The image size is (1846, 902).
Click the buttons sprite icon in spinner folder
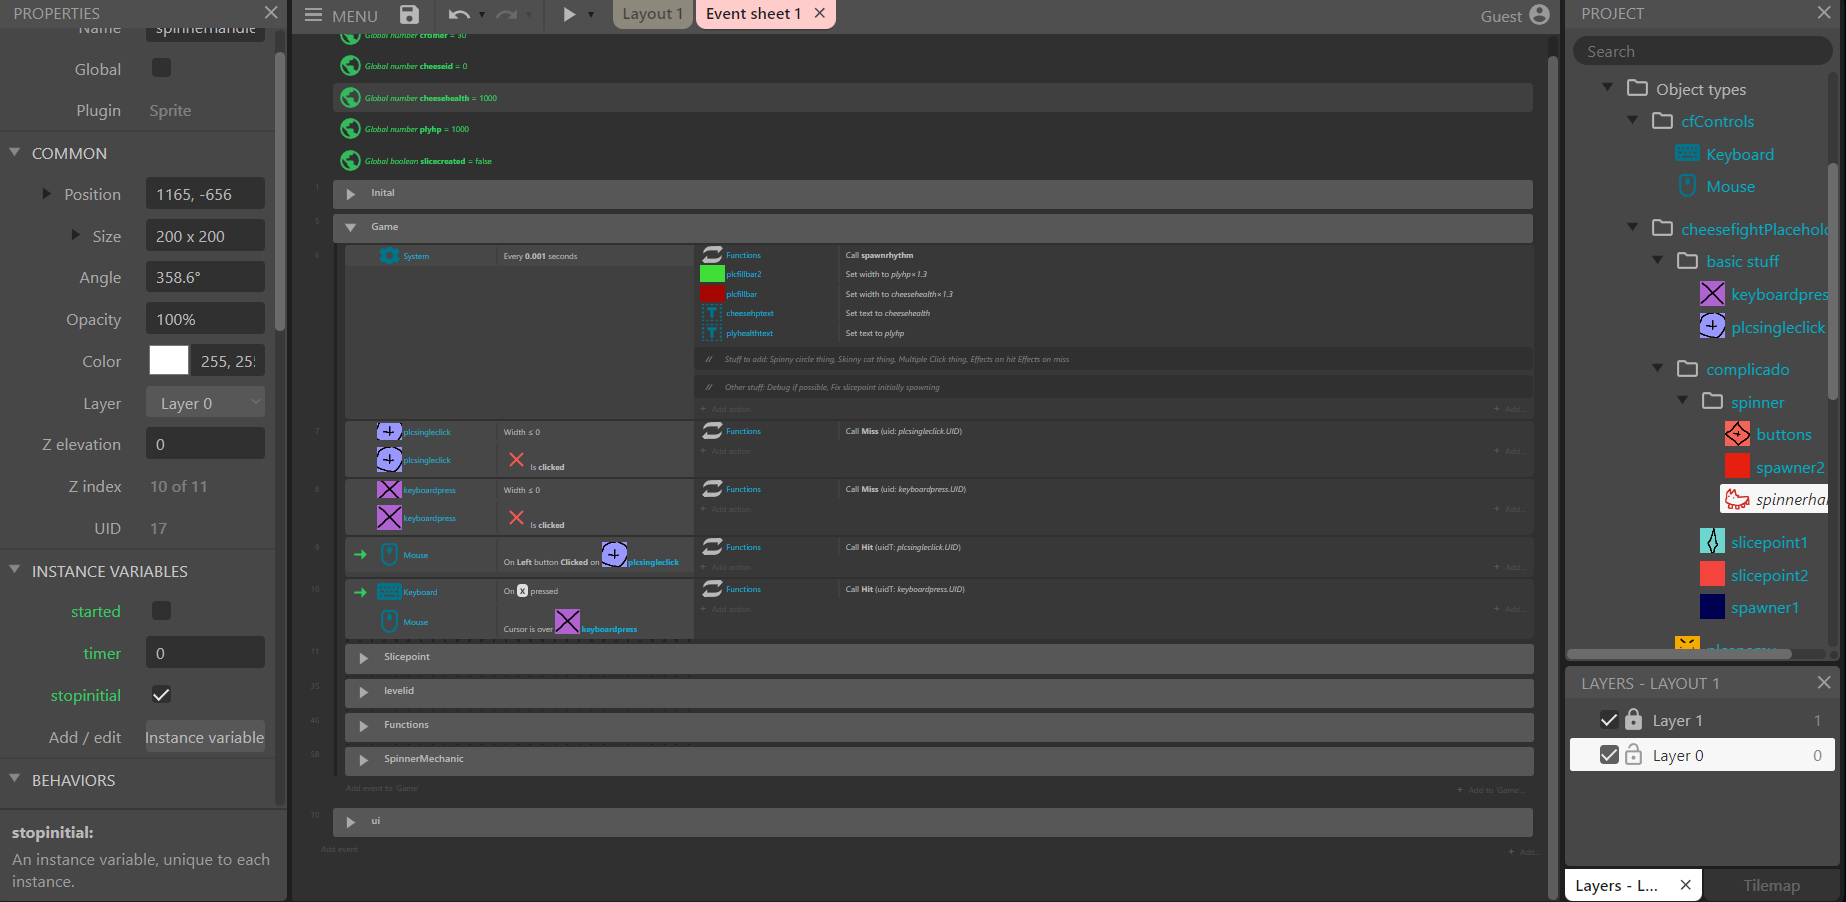point(1737,434)
